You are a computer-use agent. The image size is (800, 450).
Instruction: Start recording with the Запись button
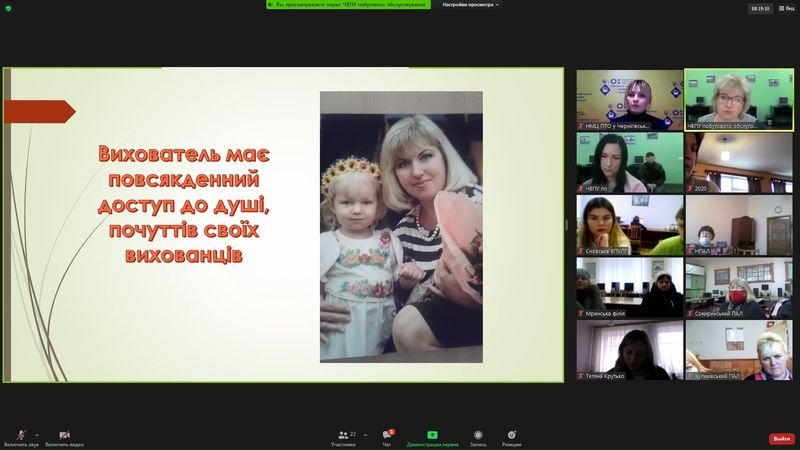(x=478, y=436)
